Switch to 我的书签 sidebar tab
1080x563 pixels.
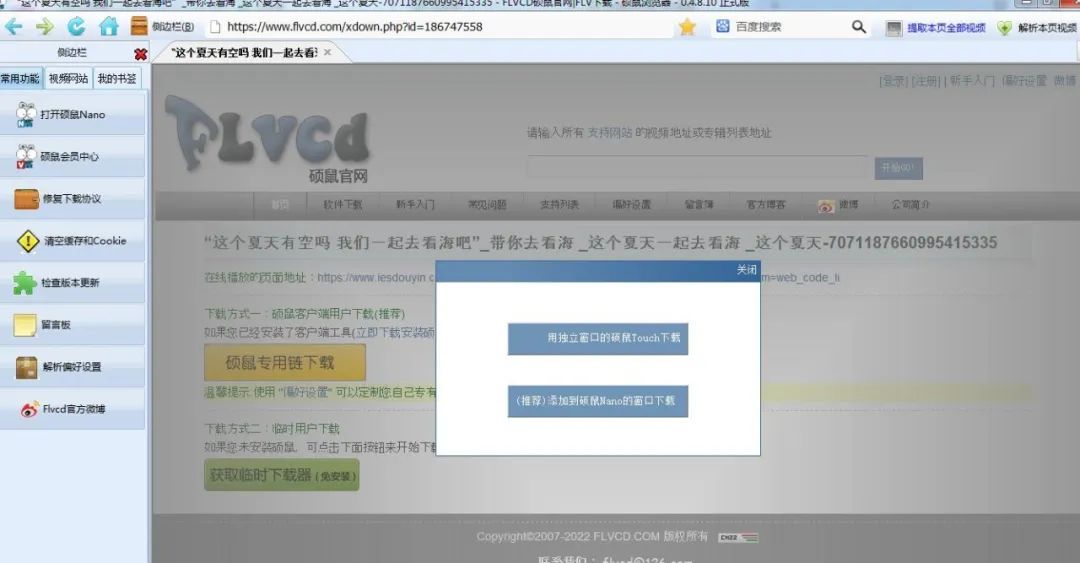pyautogui.click(x=116, y=79)
